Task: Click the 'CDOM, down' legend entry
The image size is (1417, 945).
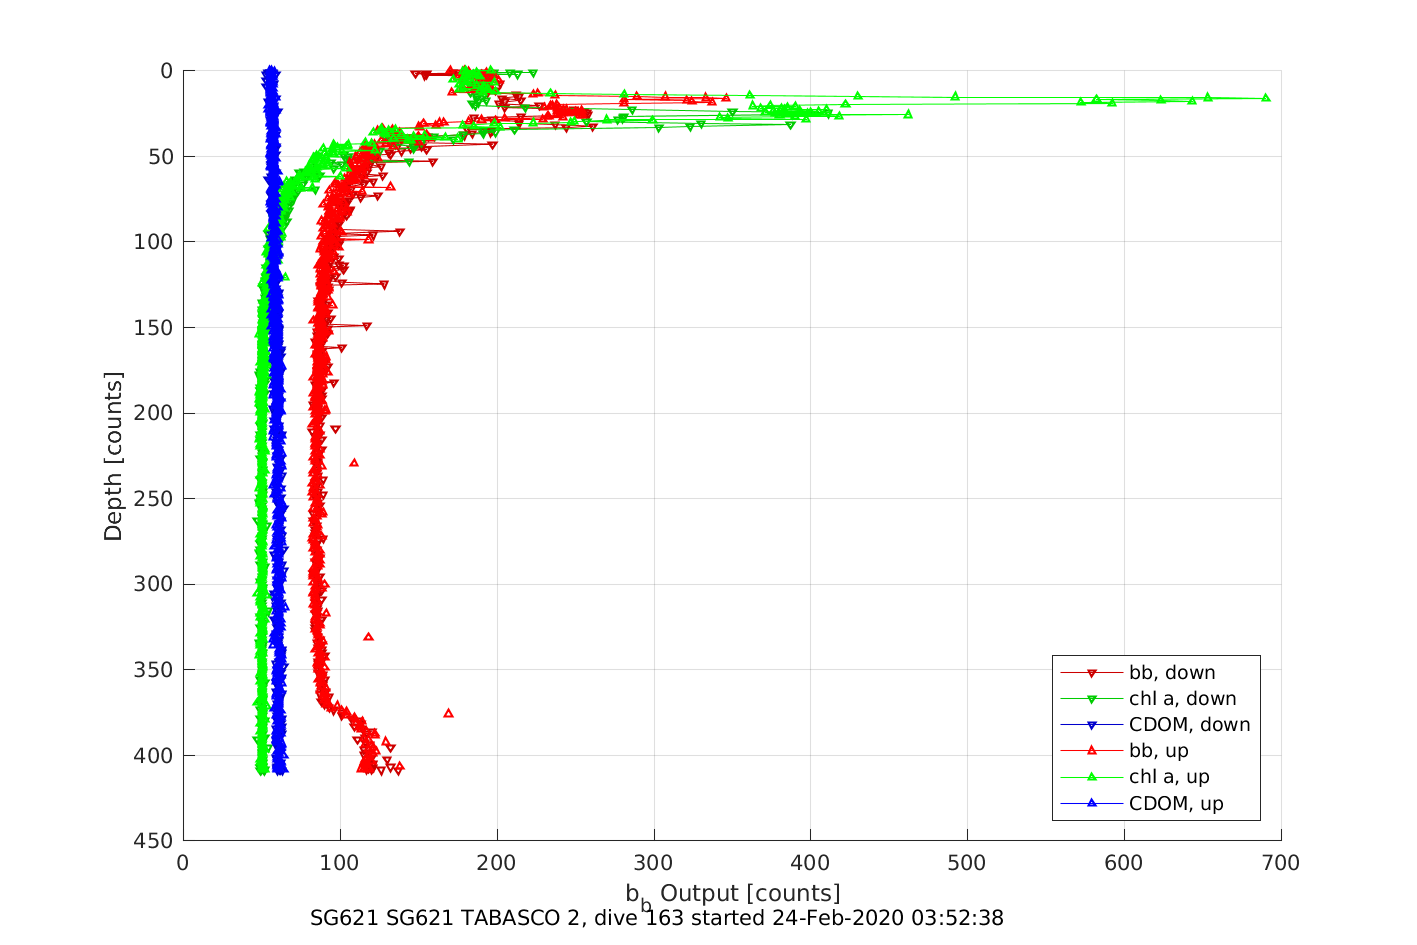Action: point(1155,725)
